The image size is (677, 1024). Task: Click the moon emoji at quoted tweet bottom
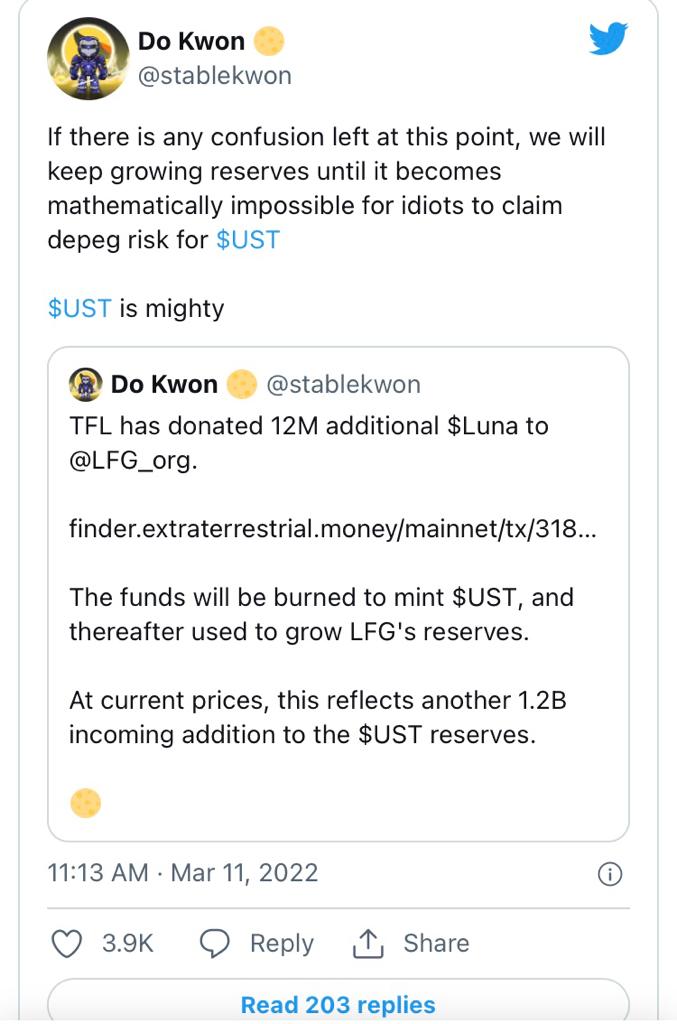pyautogui.click(x=86, y=803)
